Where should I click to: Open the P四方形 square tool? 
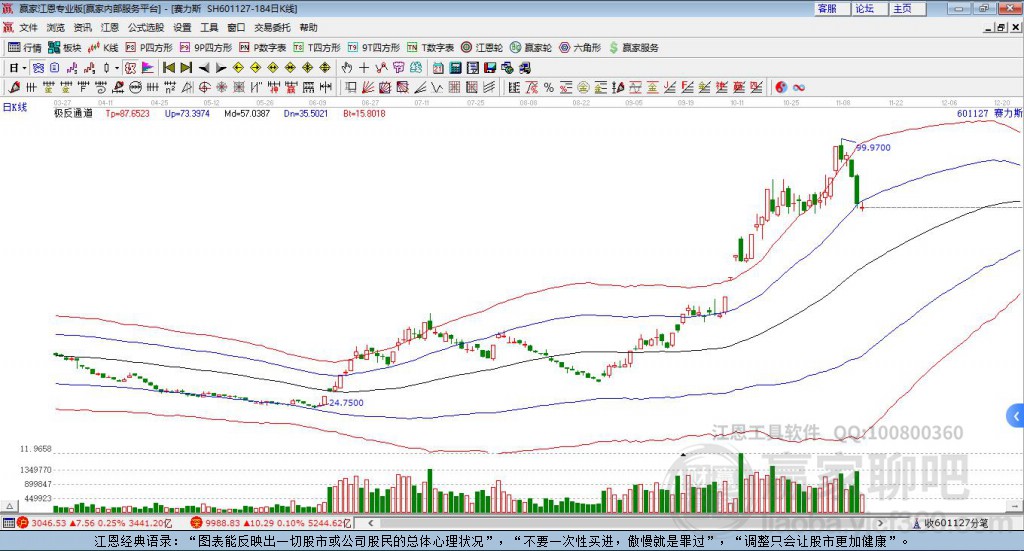point(149,48)
